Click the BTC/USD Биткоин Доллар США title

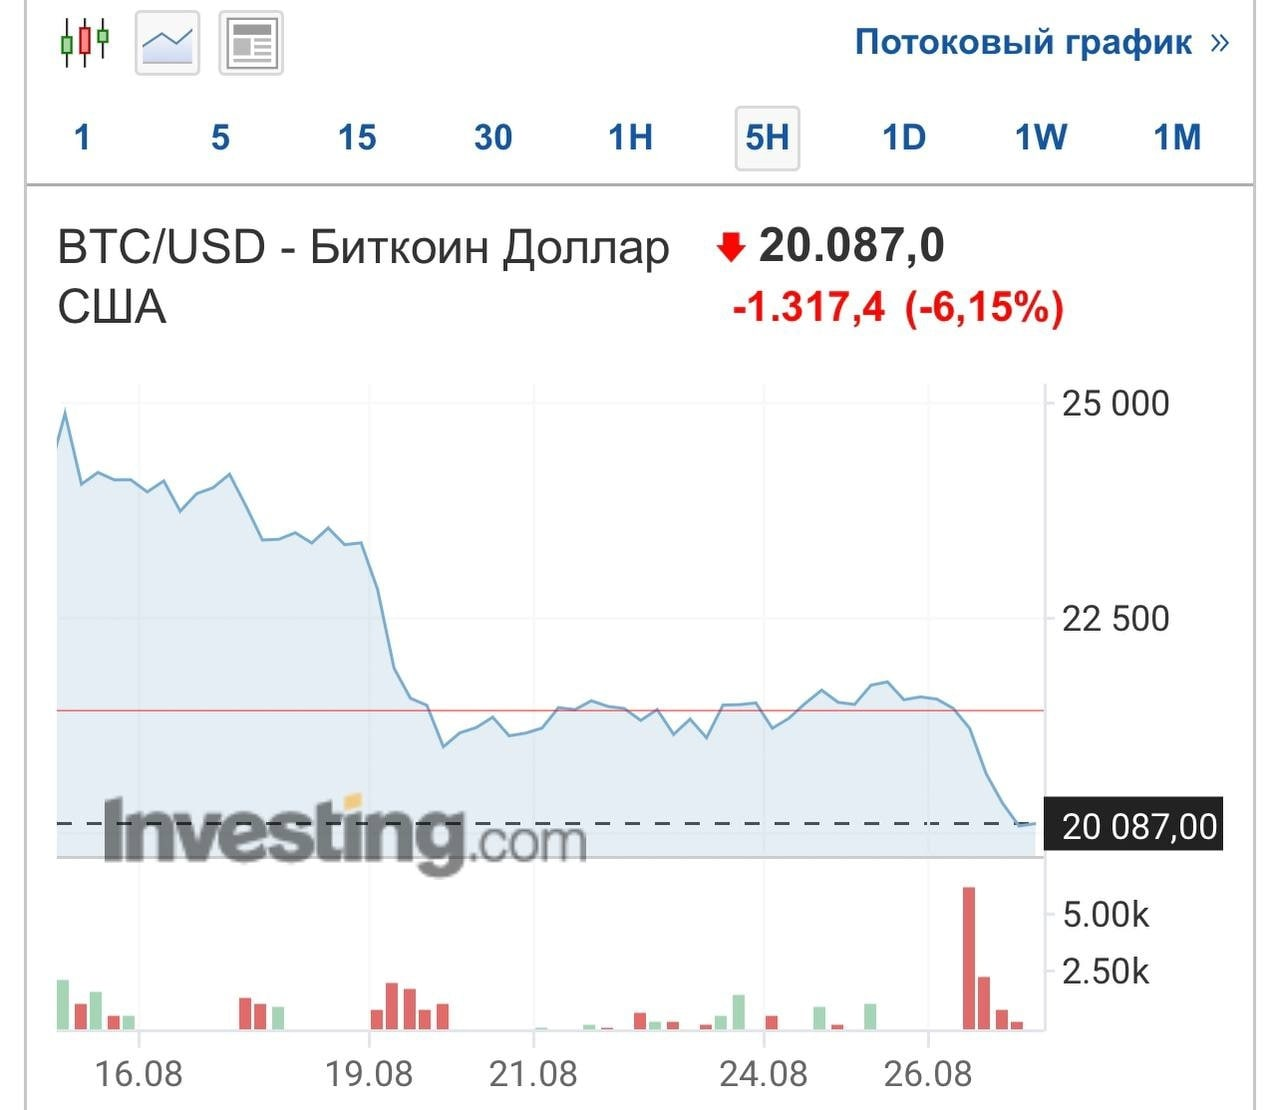(363, 275)
